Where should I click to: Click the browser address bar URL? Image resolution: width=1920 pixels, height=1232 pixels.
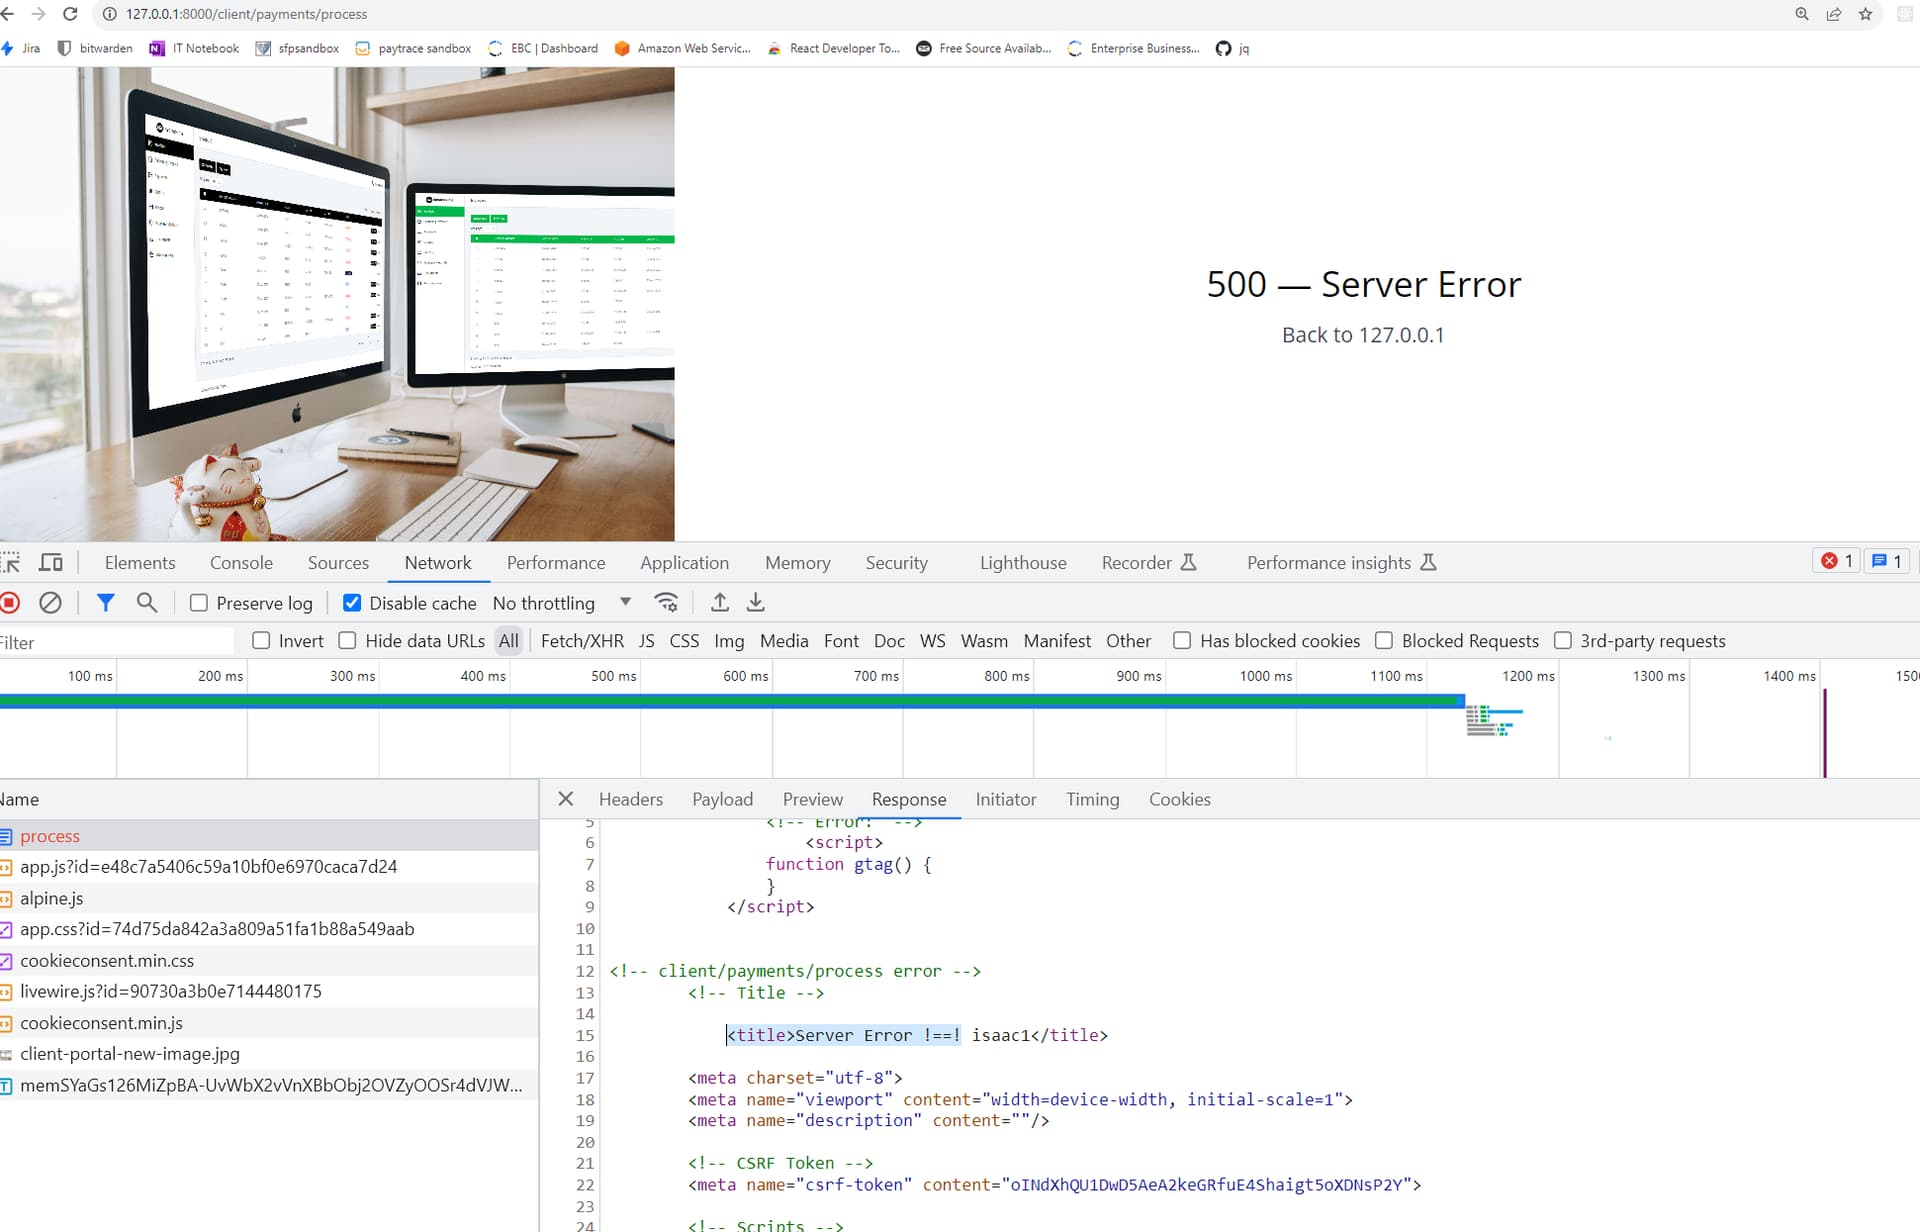coord(246,14)
